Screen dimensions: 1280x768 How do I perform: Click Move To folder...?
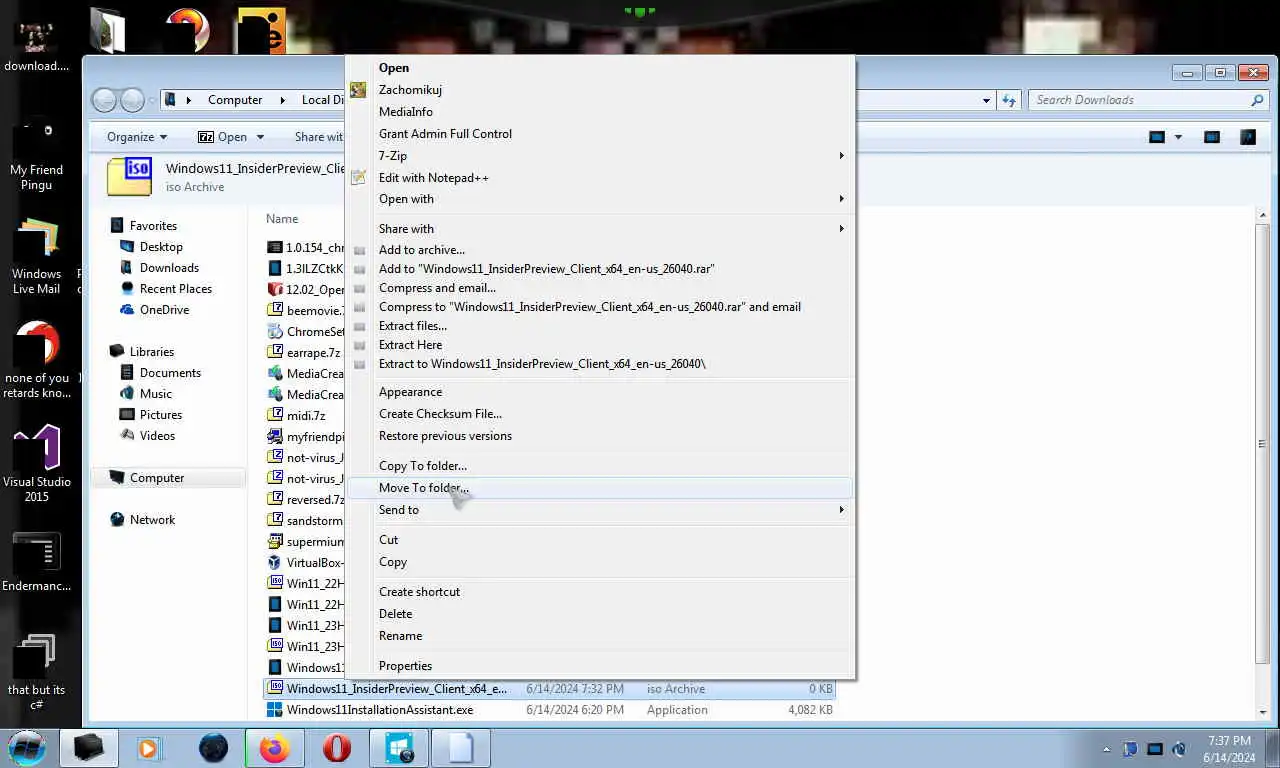point(599,488)
